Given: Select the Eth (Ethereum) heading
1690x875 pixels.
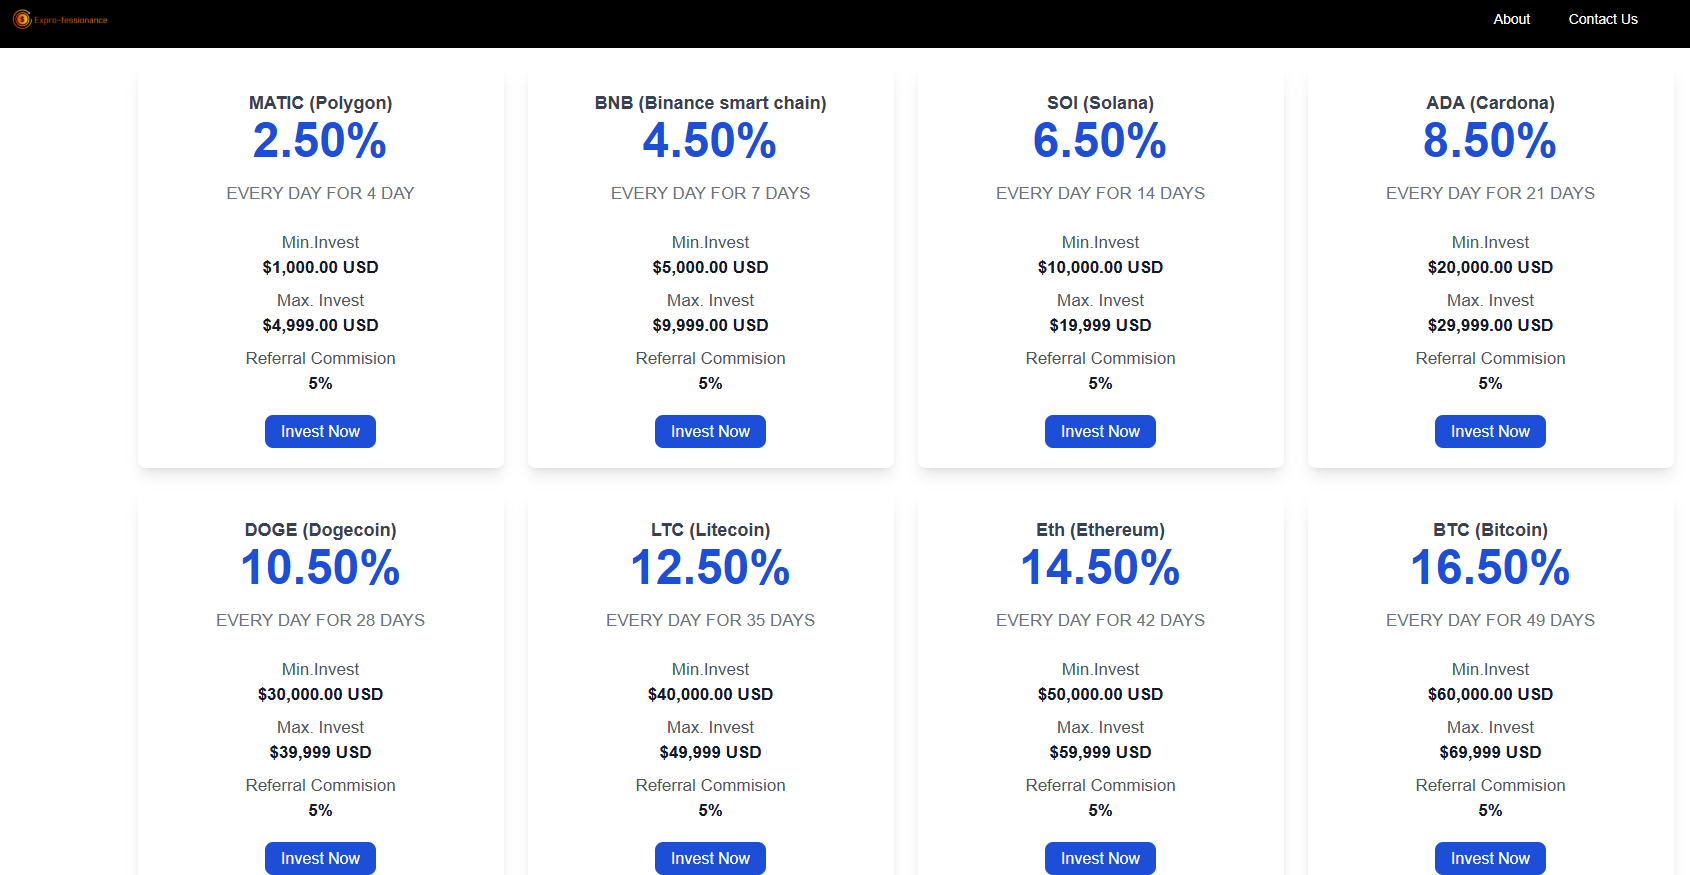Looking at the screenshot, I should pos(1100,530).
